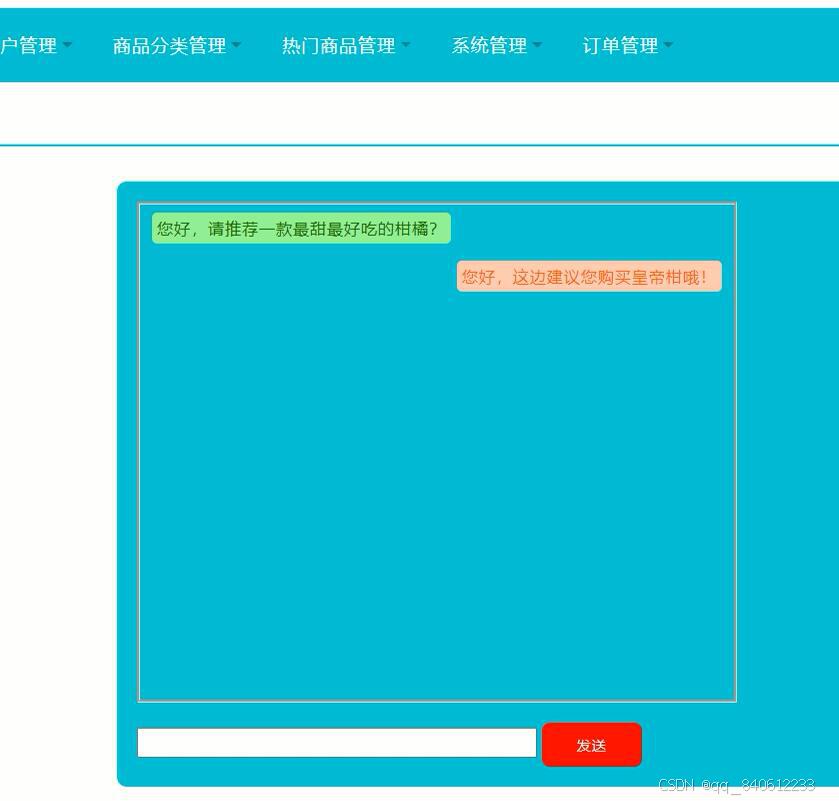Expand the 系统管理 dropdown arrow
839x801 pixels.
(x=538, y=46)
